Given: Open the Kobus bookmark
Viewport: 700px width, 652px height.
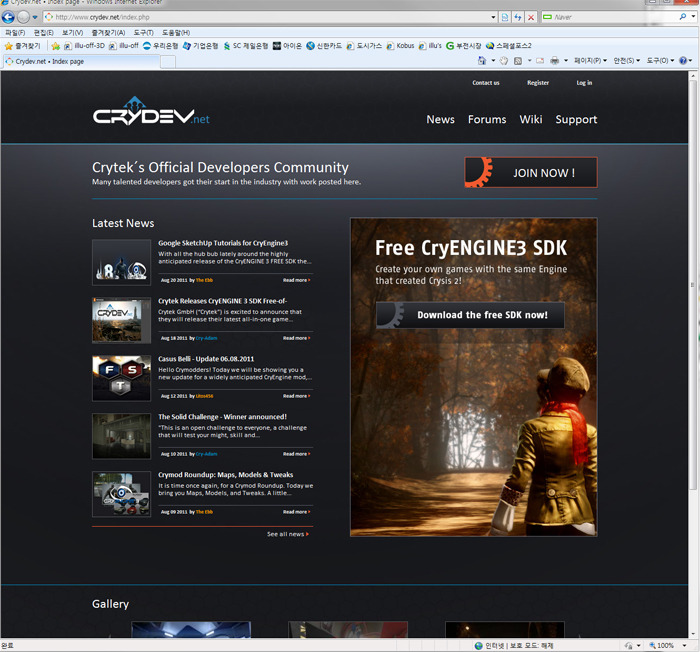Looking at the screenshot, I should [400, 46].
